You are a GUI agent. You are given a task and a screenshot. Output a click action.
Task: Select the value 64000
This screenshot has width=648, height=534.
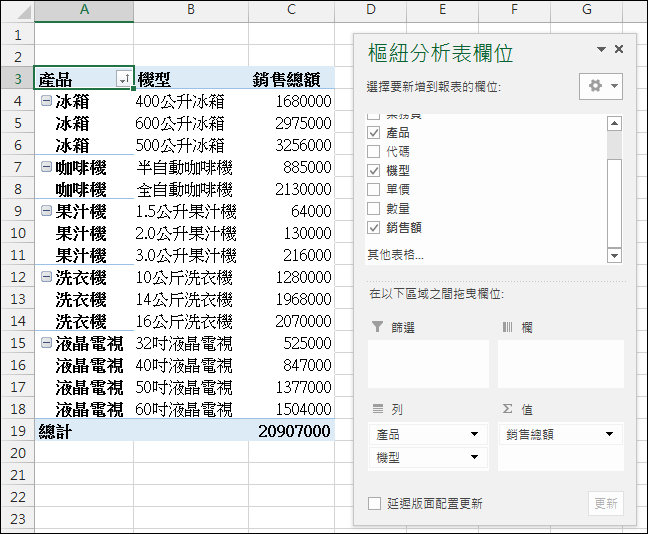[291, 211]
